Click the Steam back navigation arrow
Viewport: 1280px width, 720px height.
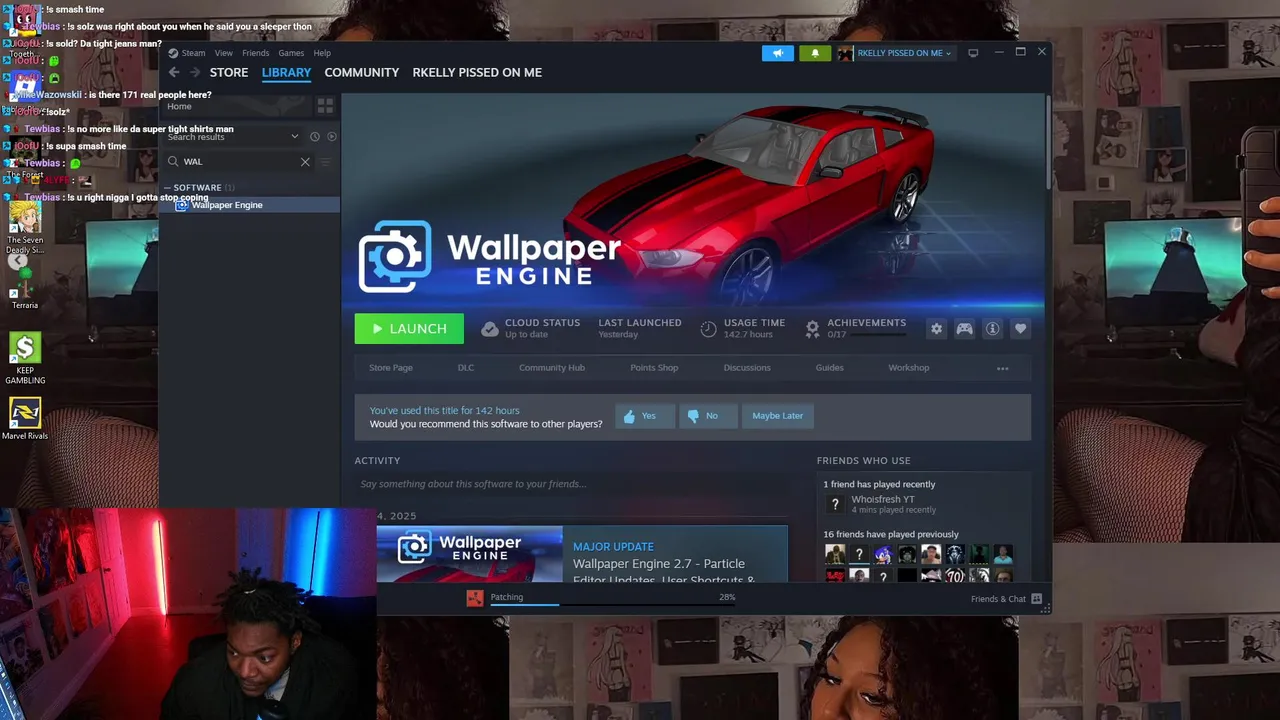pos(174,72)
